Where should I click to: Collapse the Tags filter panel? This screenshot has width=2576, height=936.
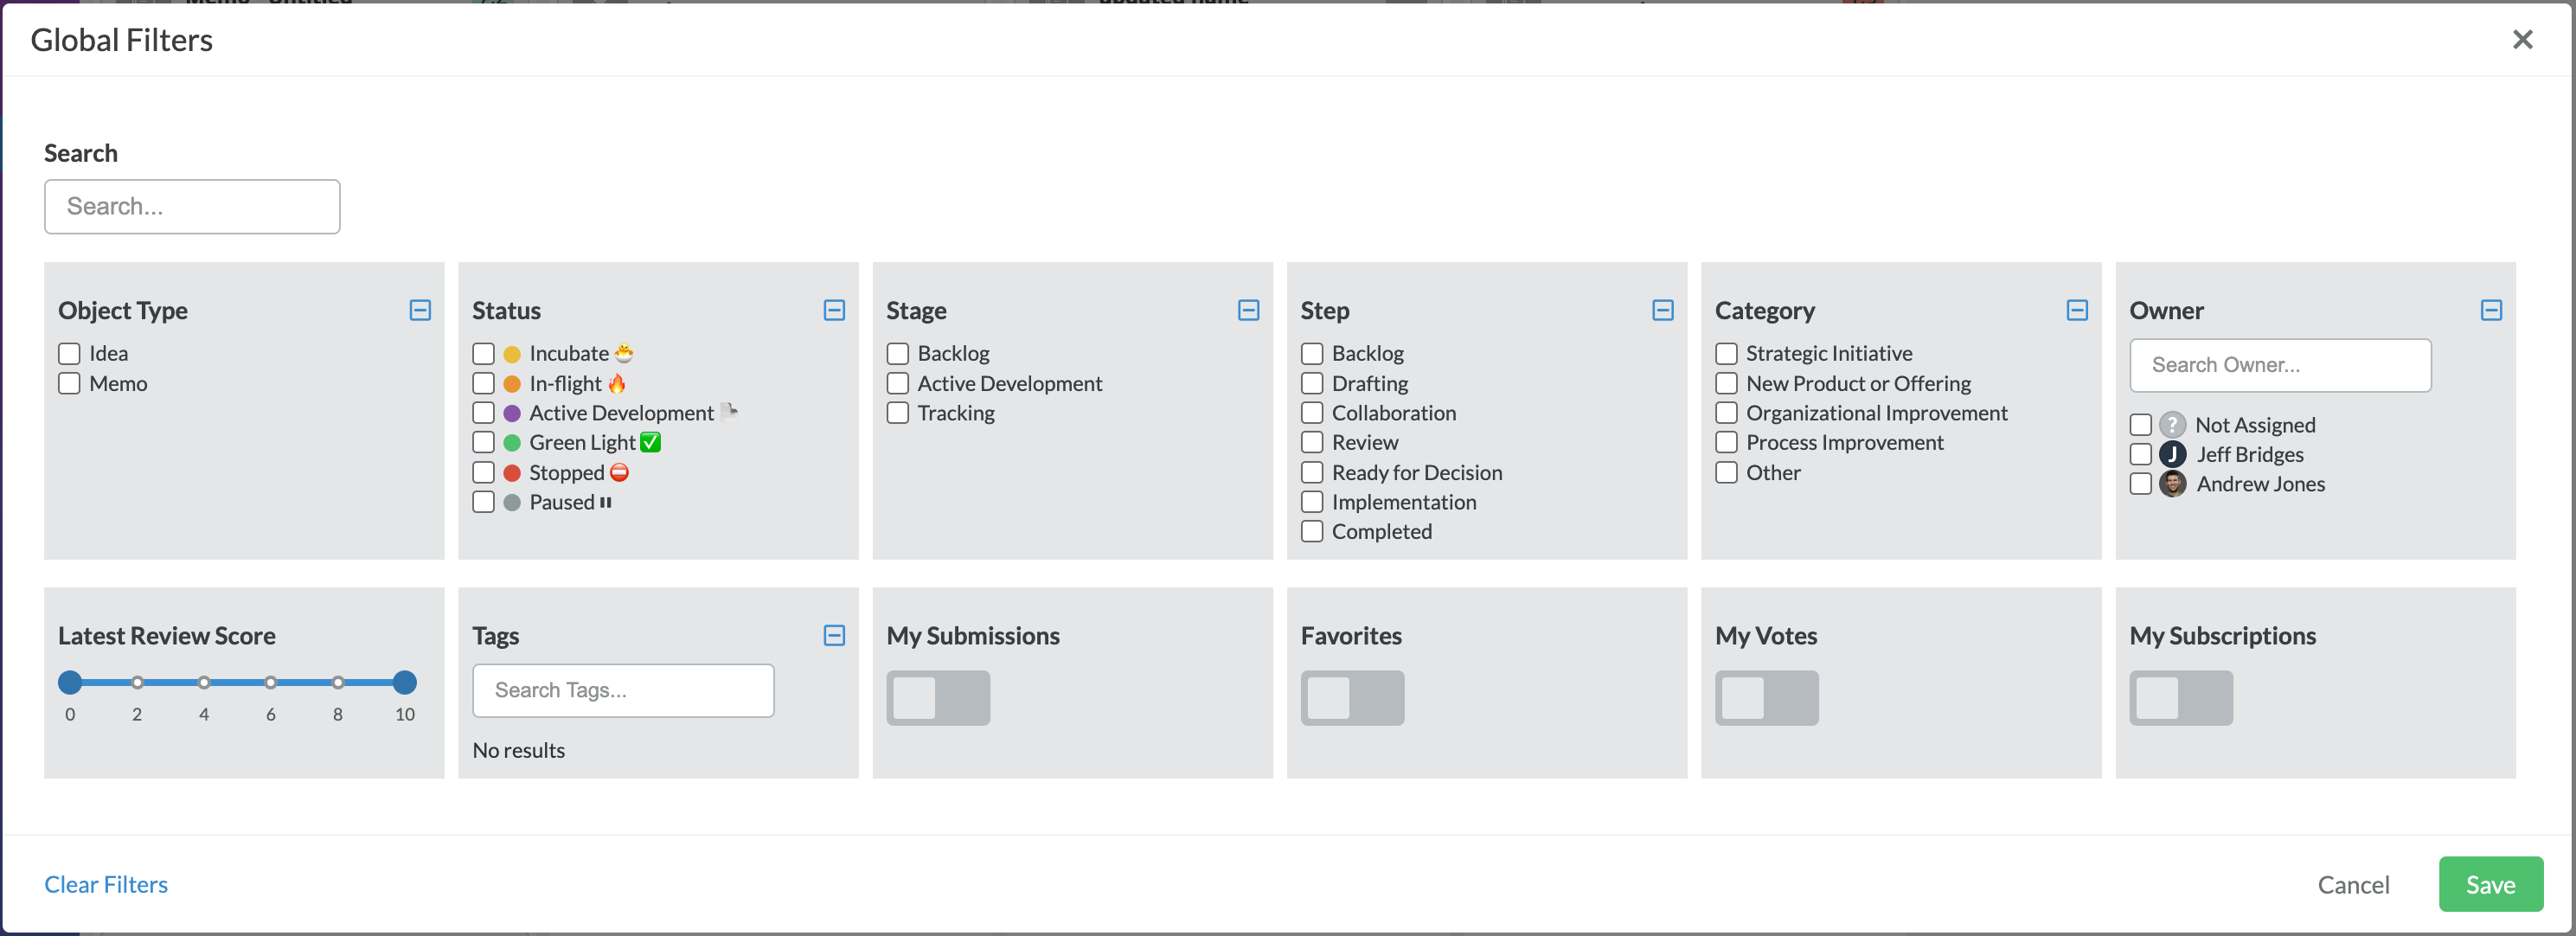[834, 635]
